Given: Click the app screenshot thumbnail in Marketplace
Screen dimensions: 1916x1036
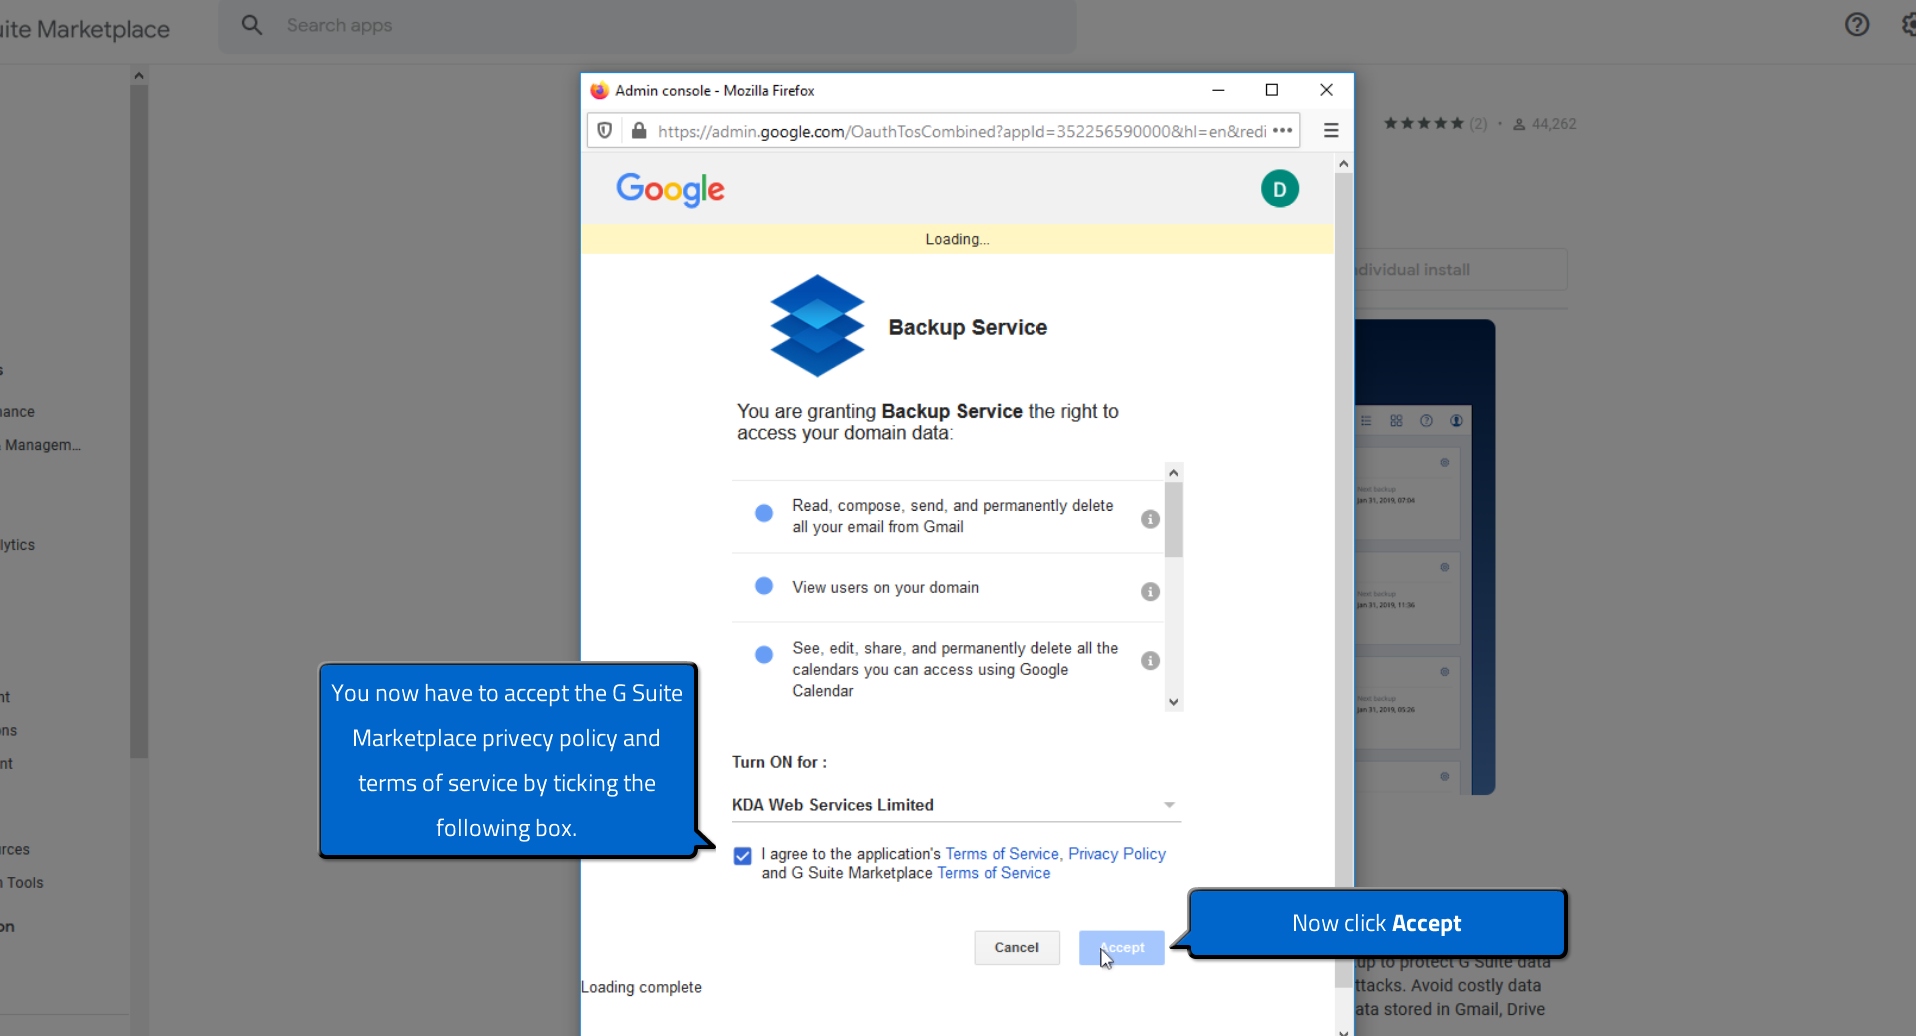Looking at the screenshot, I should 1424,557.
